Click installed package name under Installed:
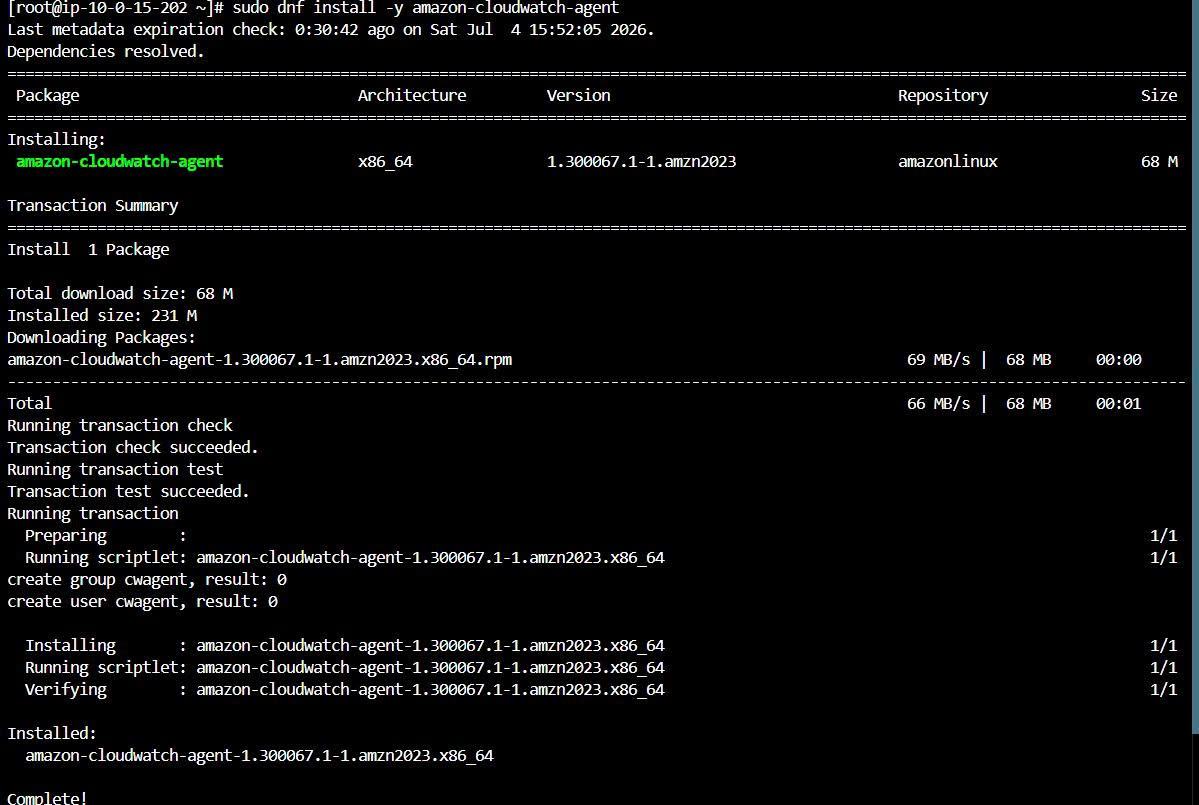This screenshot has width=1199, height=805. tap(259, 756)
